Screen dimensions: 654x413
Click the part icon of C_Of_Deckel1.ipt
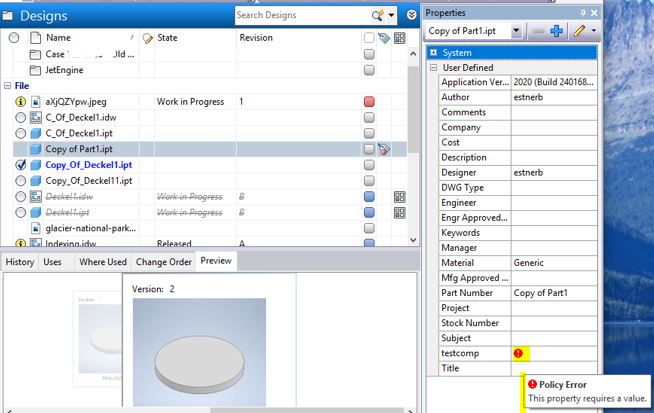[x=36, y=133]
